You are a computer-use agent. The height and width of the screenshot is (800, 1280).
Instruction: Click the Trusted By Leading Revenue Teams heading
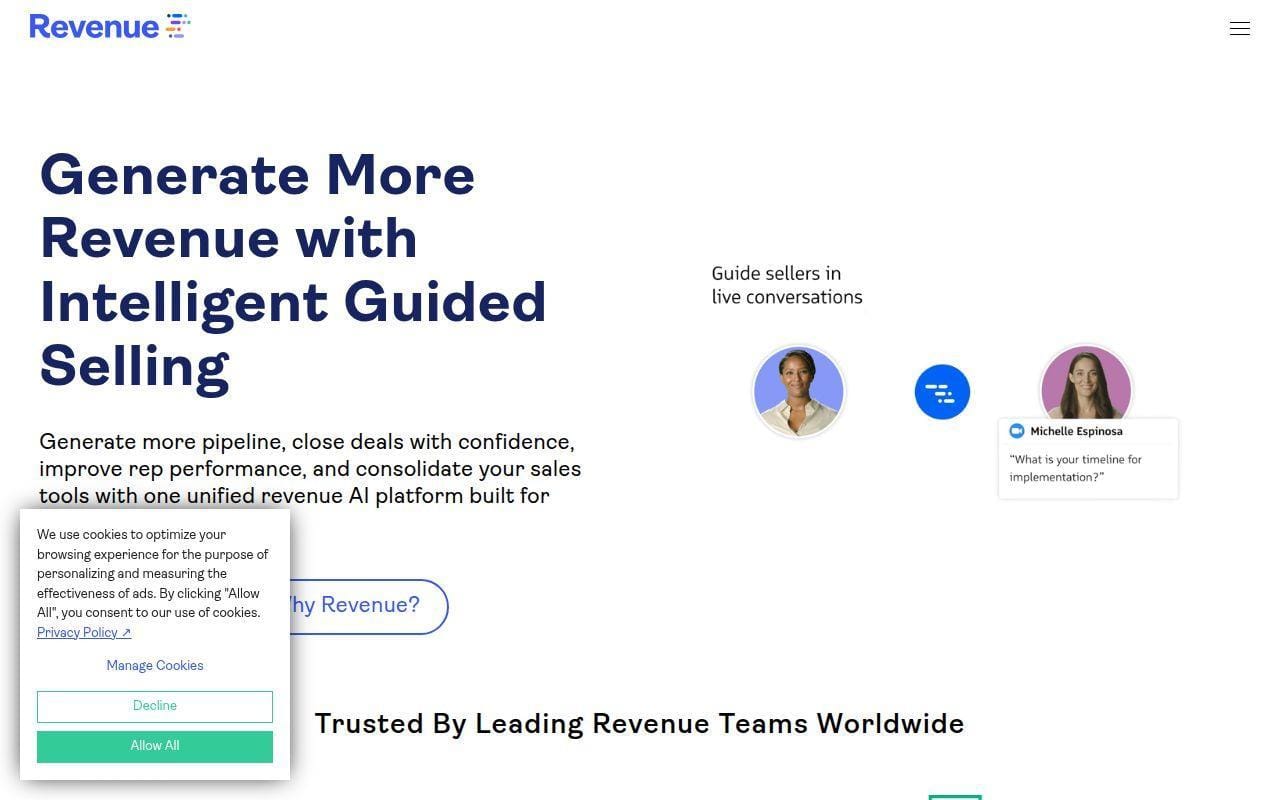pos(640,723)
